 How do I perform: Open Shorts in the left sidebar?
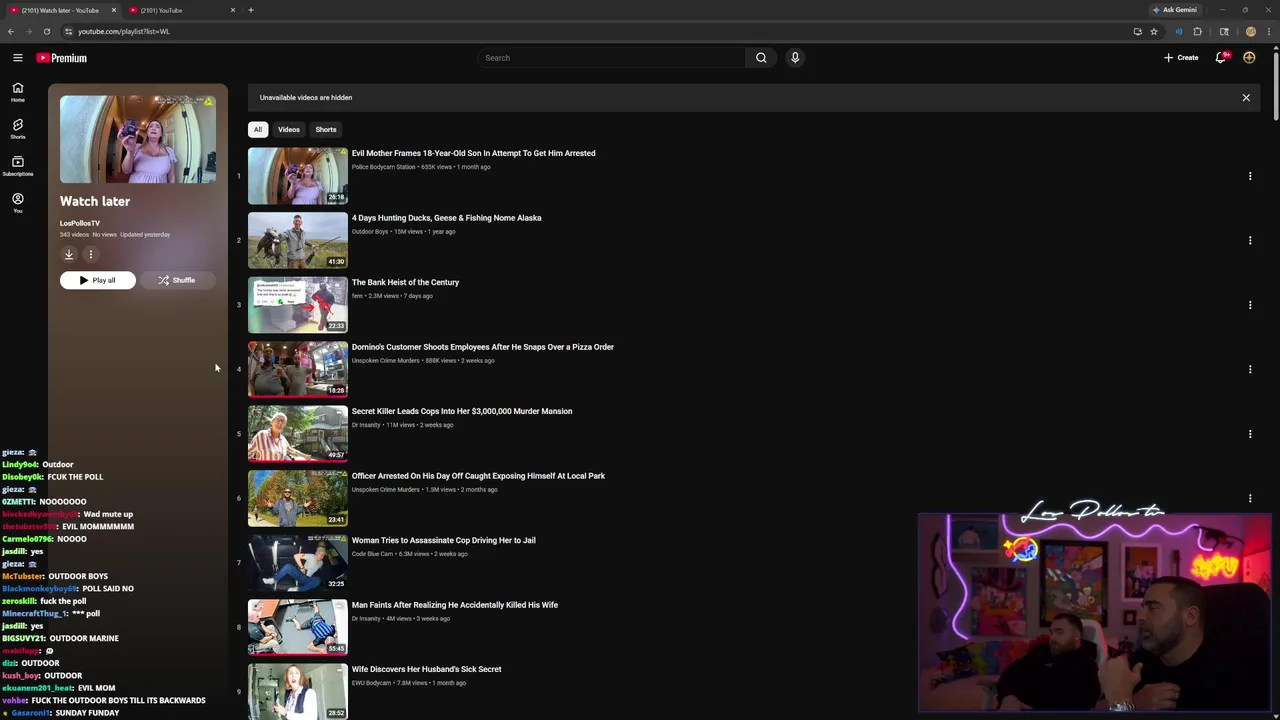coord(17,129)
